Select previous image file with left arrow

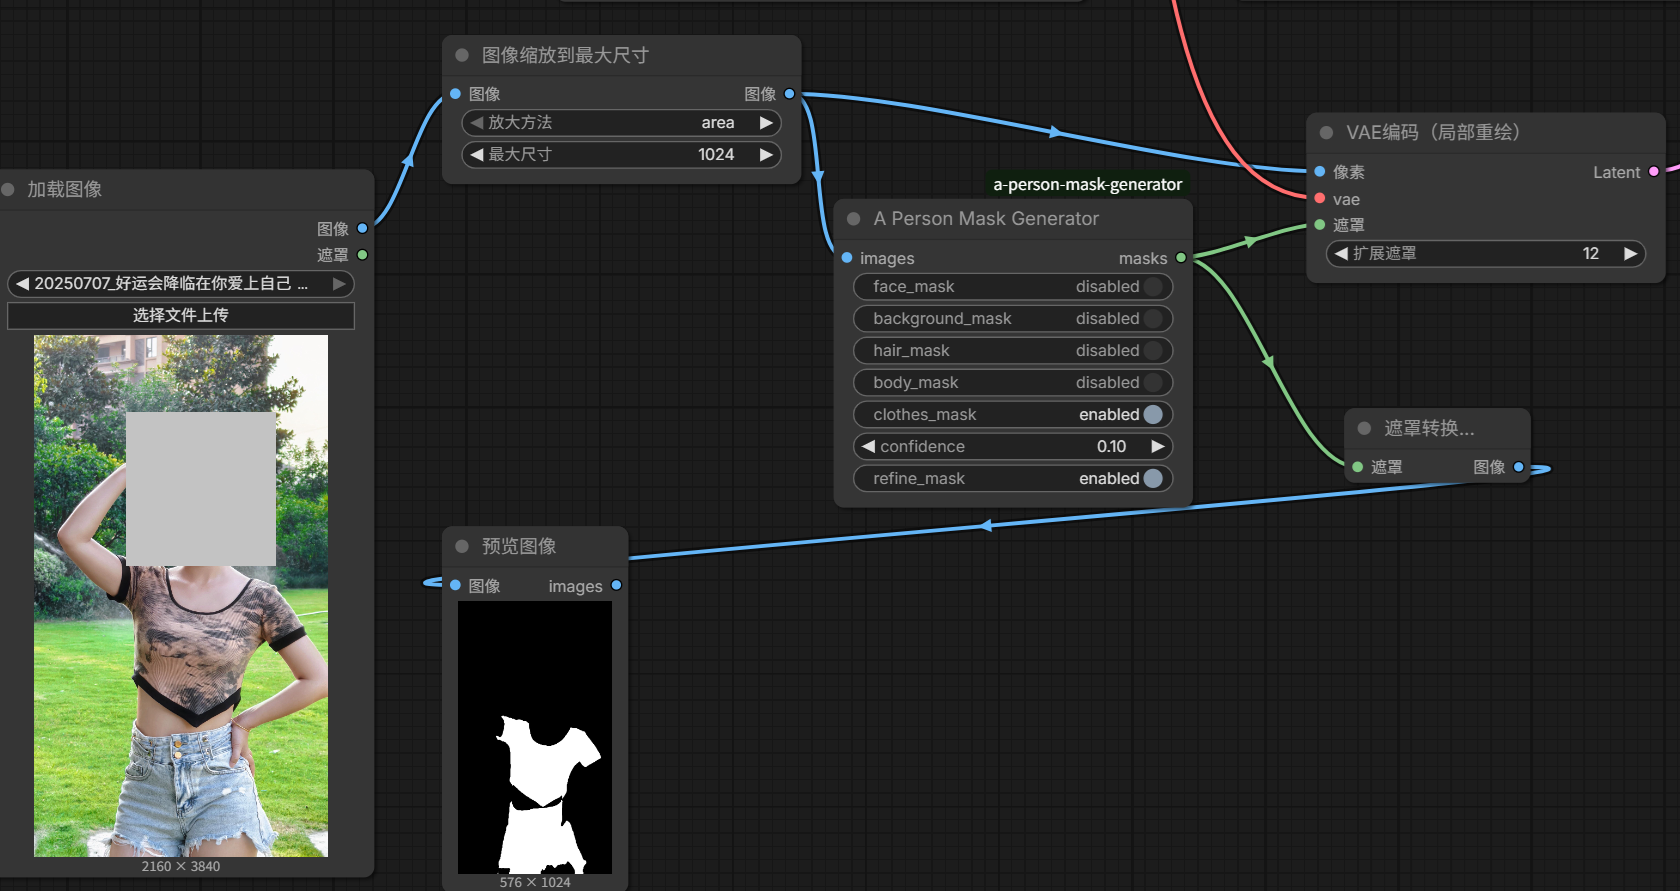coord(22,284)
